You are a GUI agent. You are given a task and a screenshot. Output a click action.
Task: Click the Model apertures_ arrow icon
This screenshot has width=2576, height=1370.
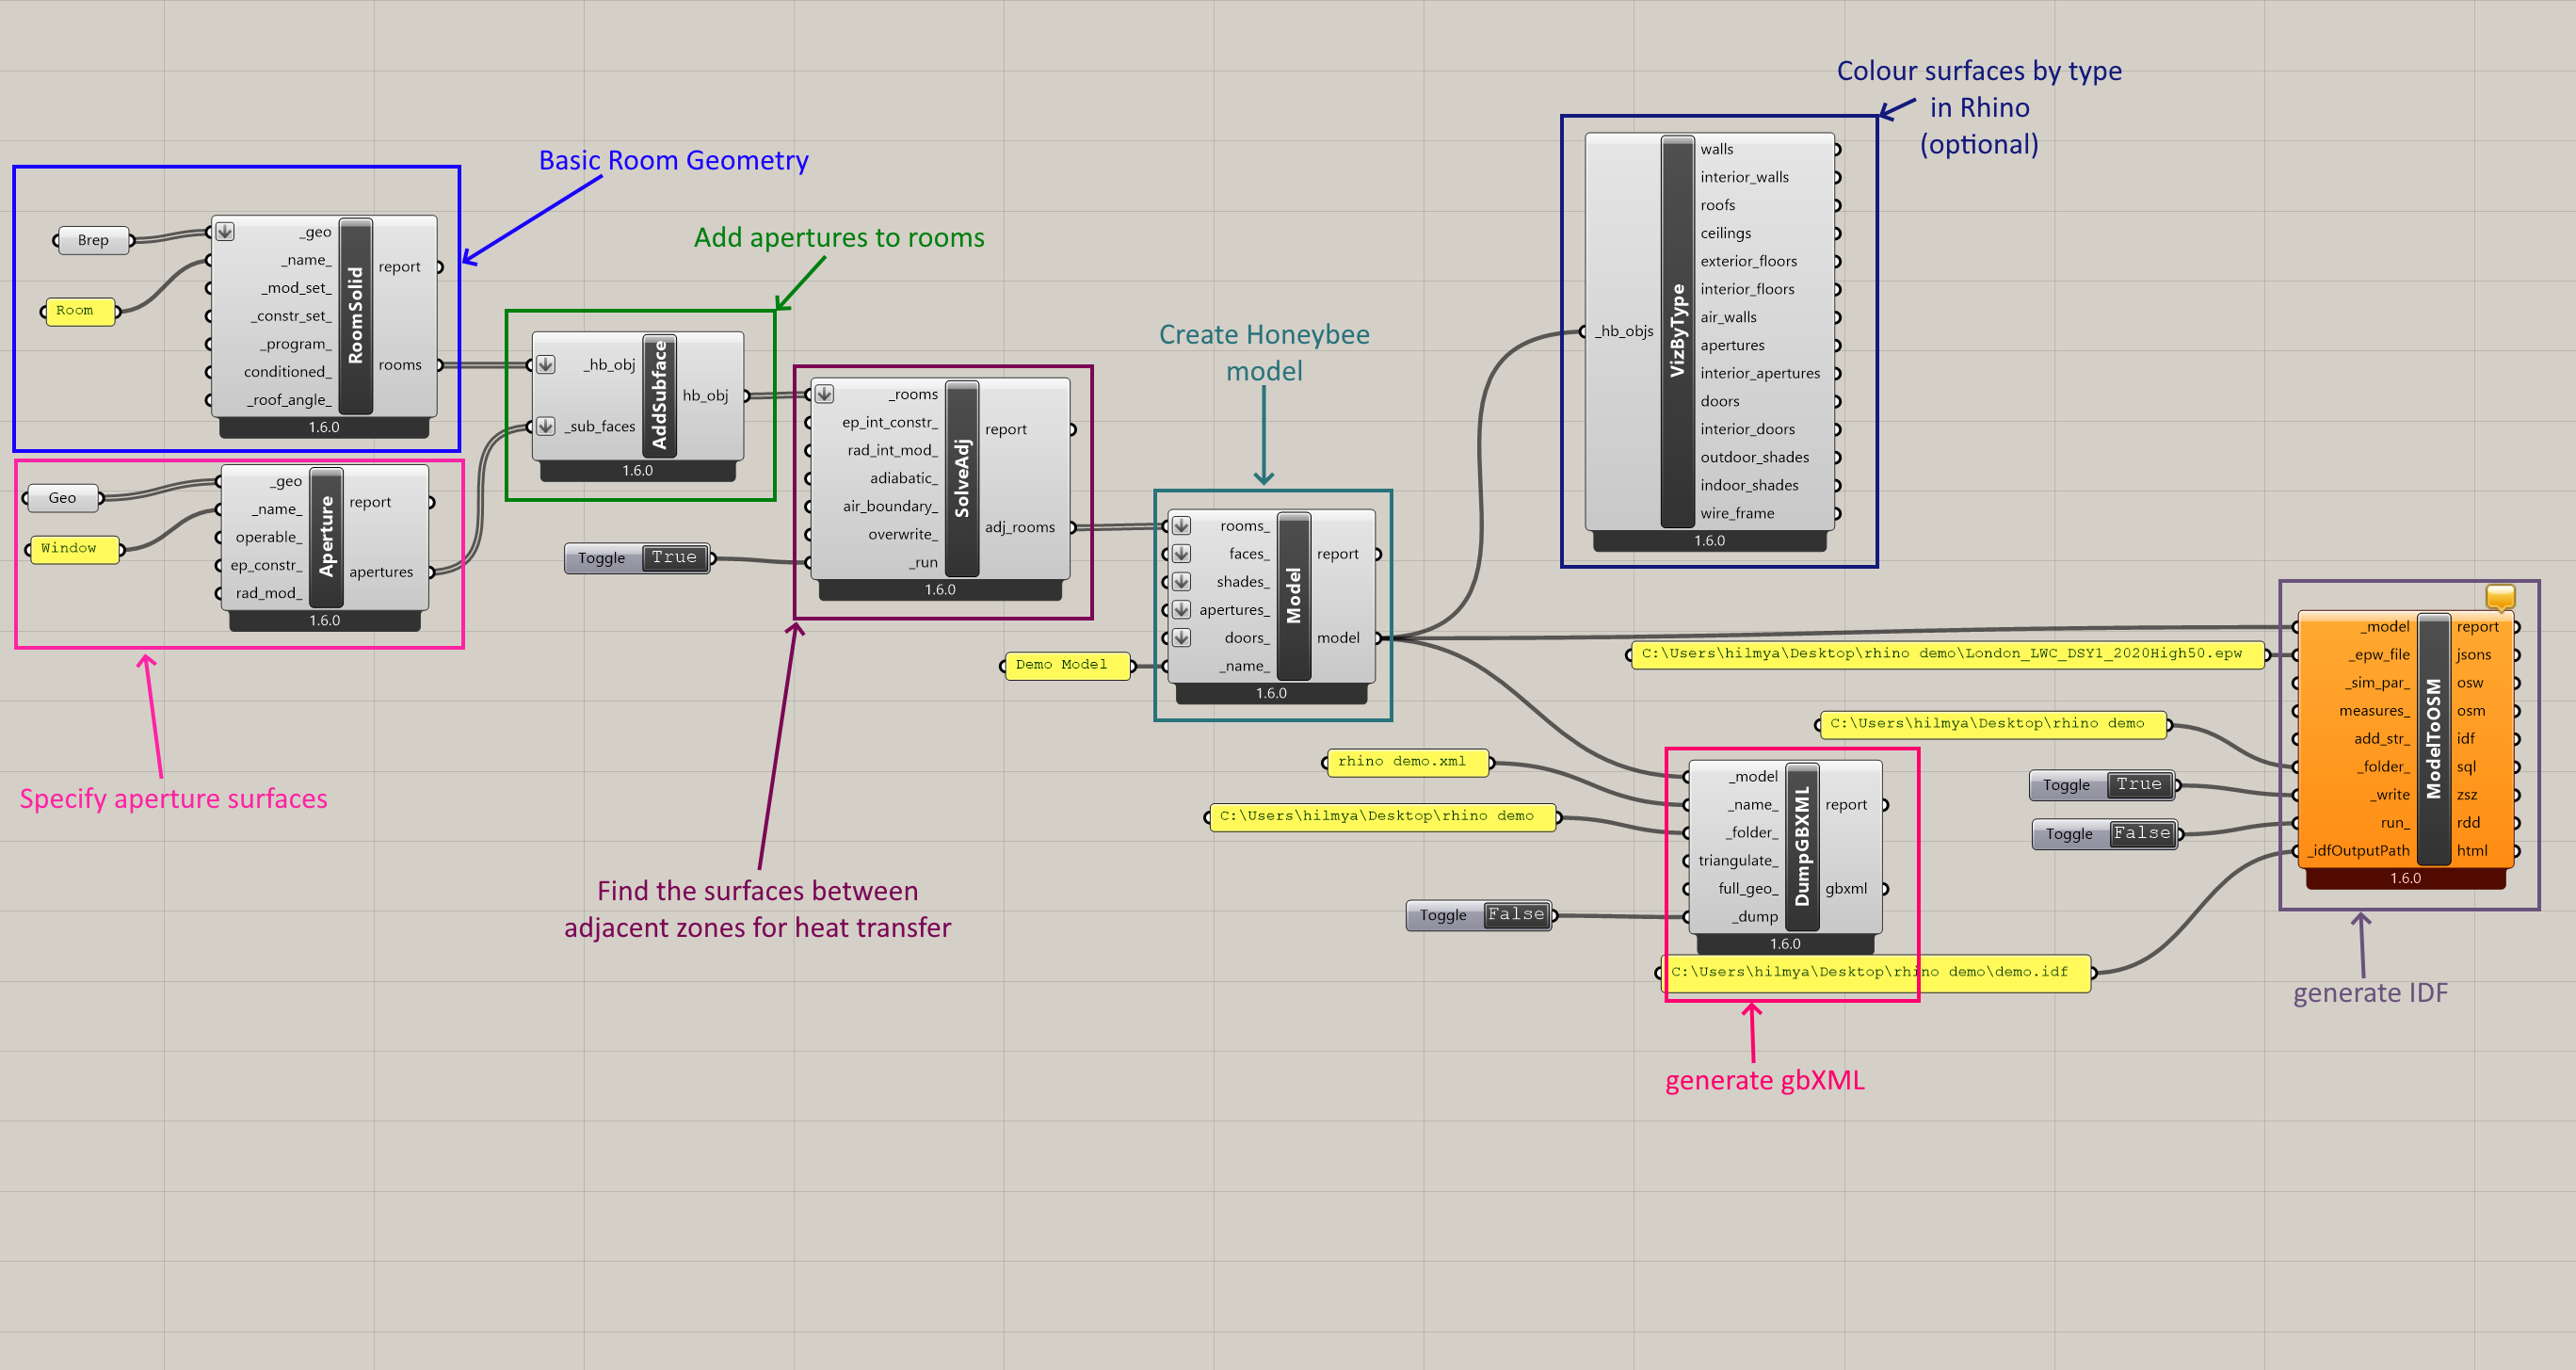1181,609
